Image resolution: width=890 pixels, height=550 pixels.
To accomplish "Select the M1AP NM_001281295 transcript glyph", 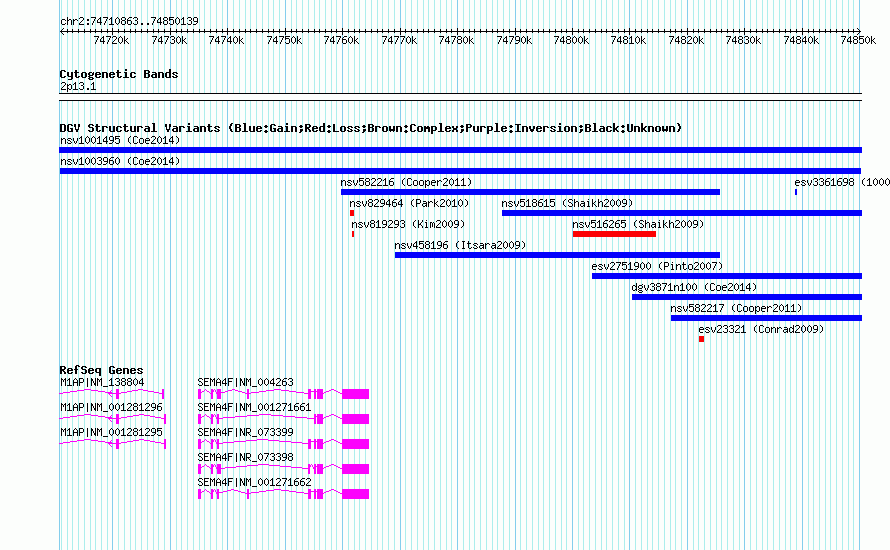I will pyautogui.click(x=112, y=443).
